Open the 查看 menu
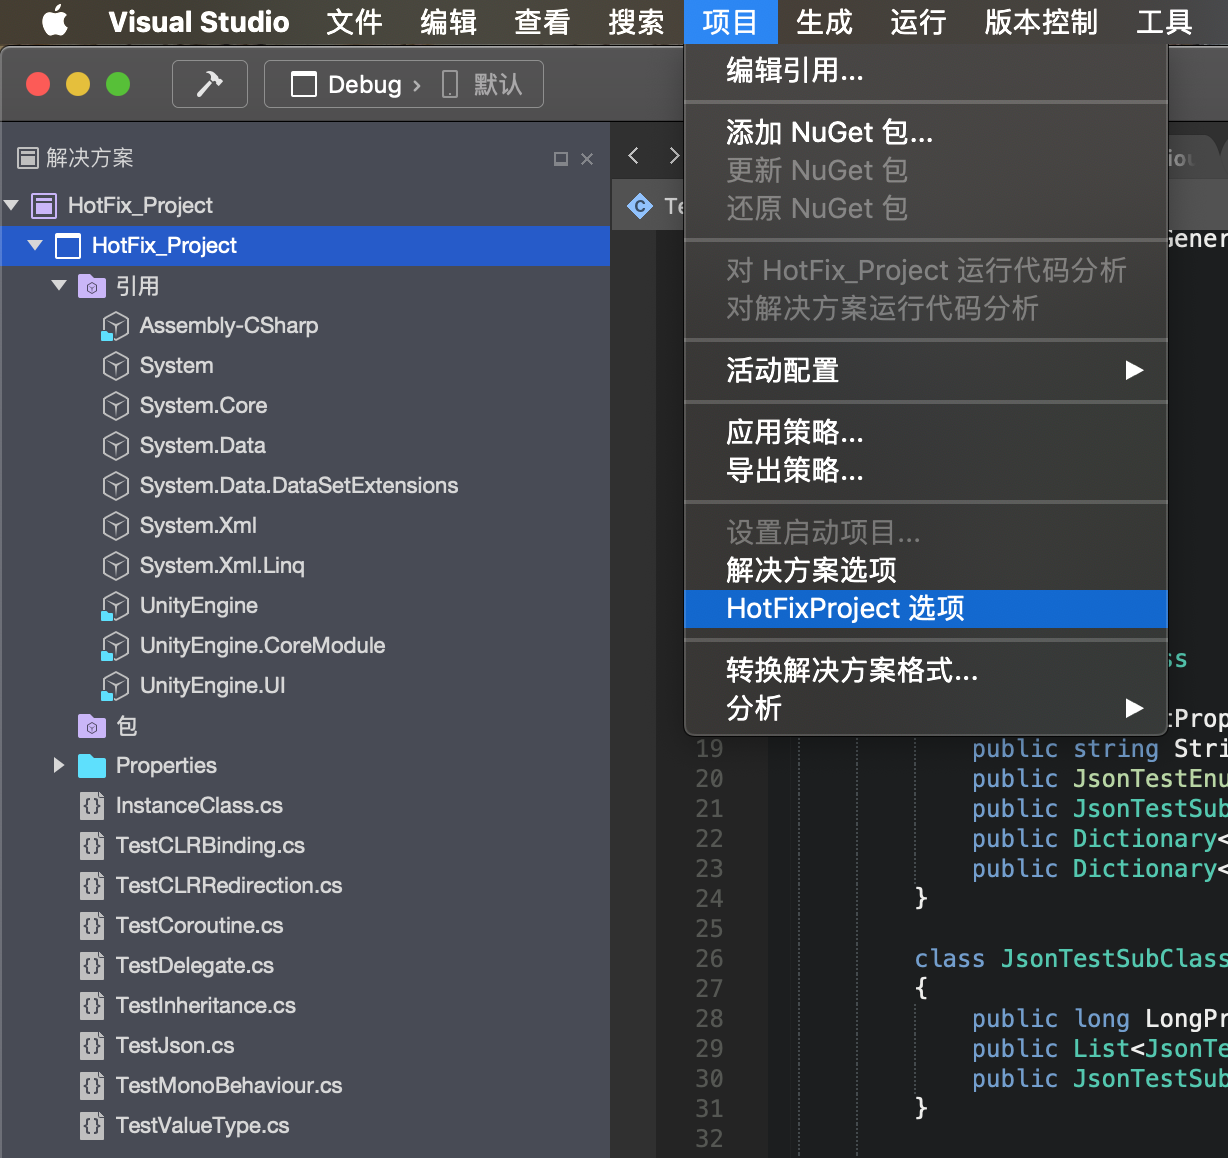The image size is (1228, 1158). tap(543, 21)
